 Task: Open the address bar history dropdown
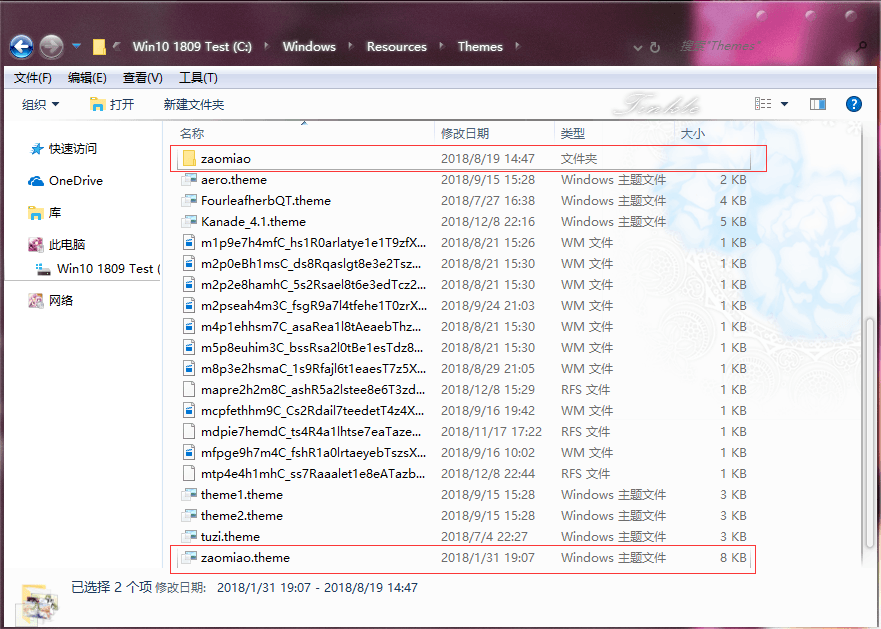point(638,48)
